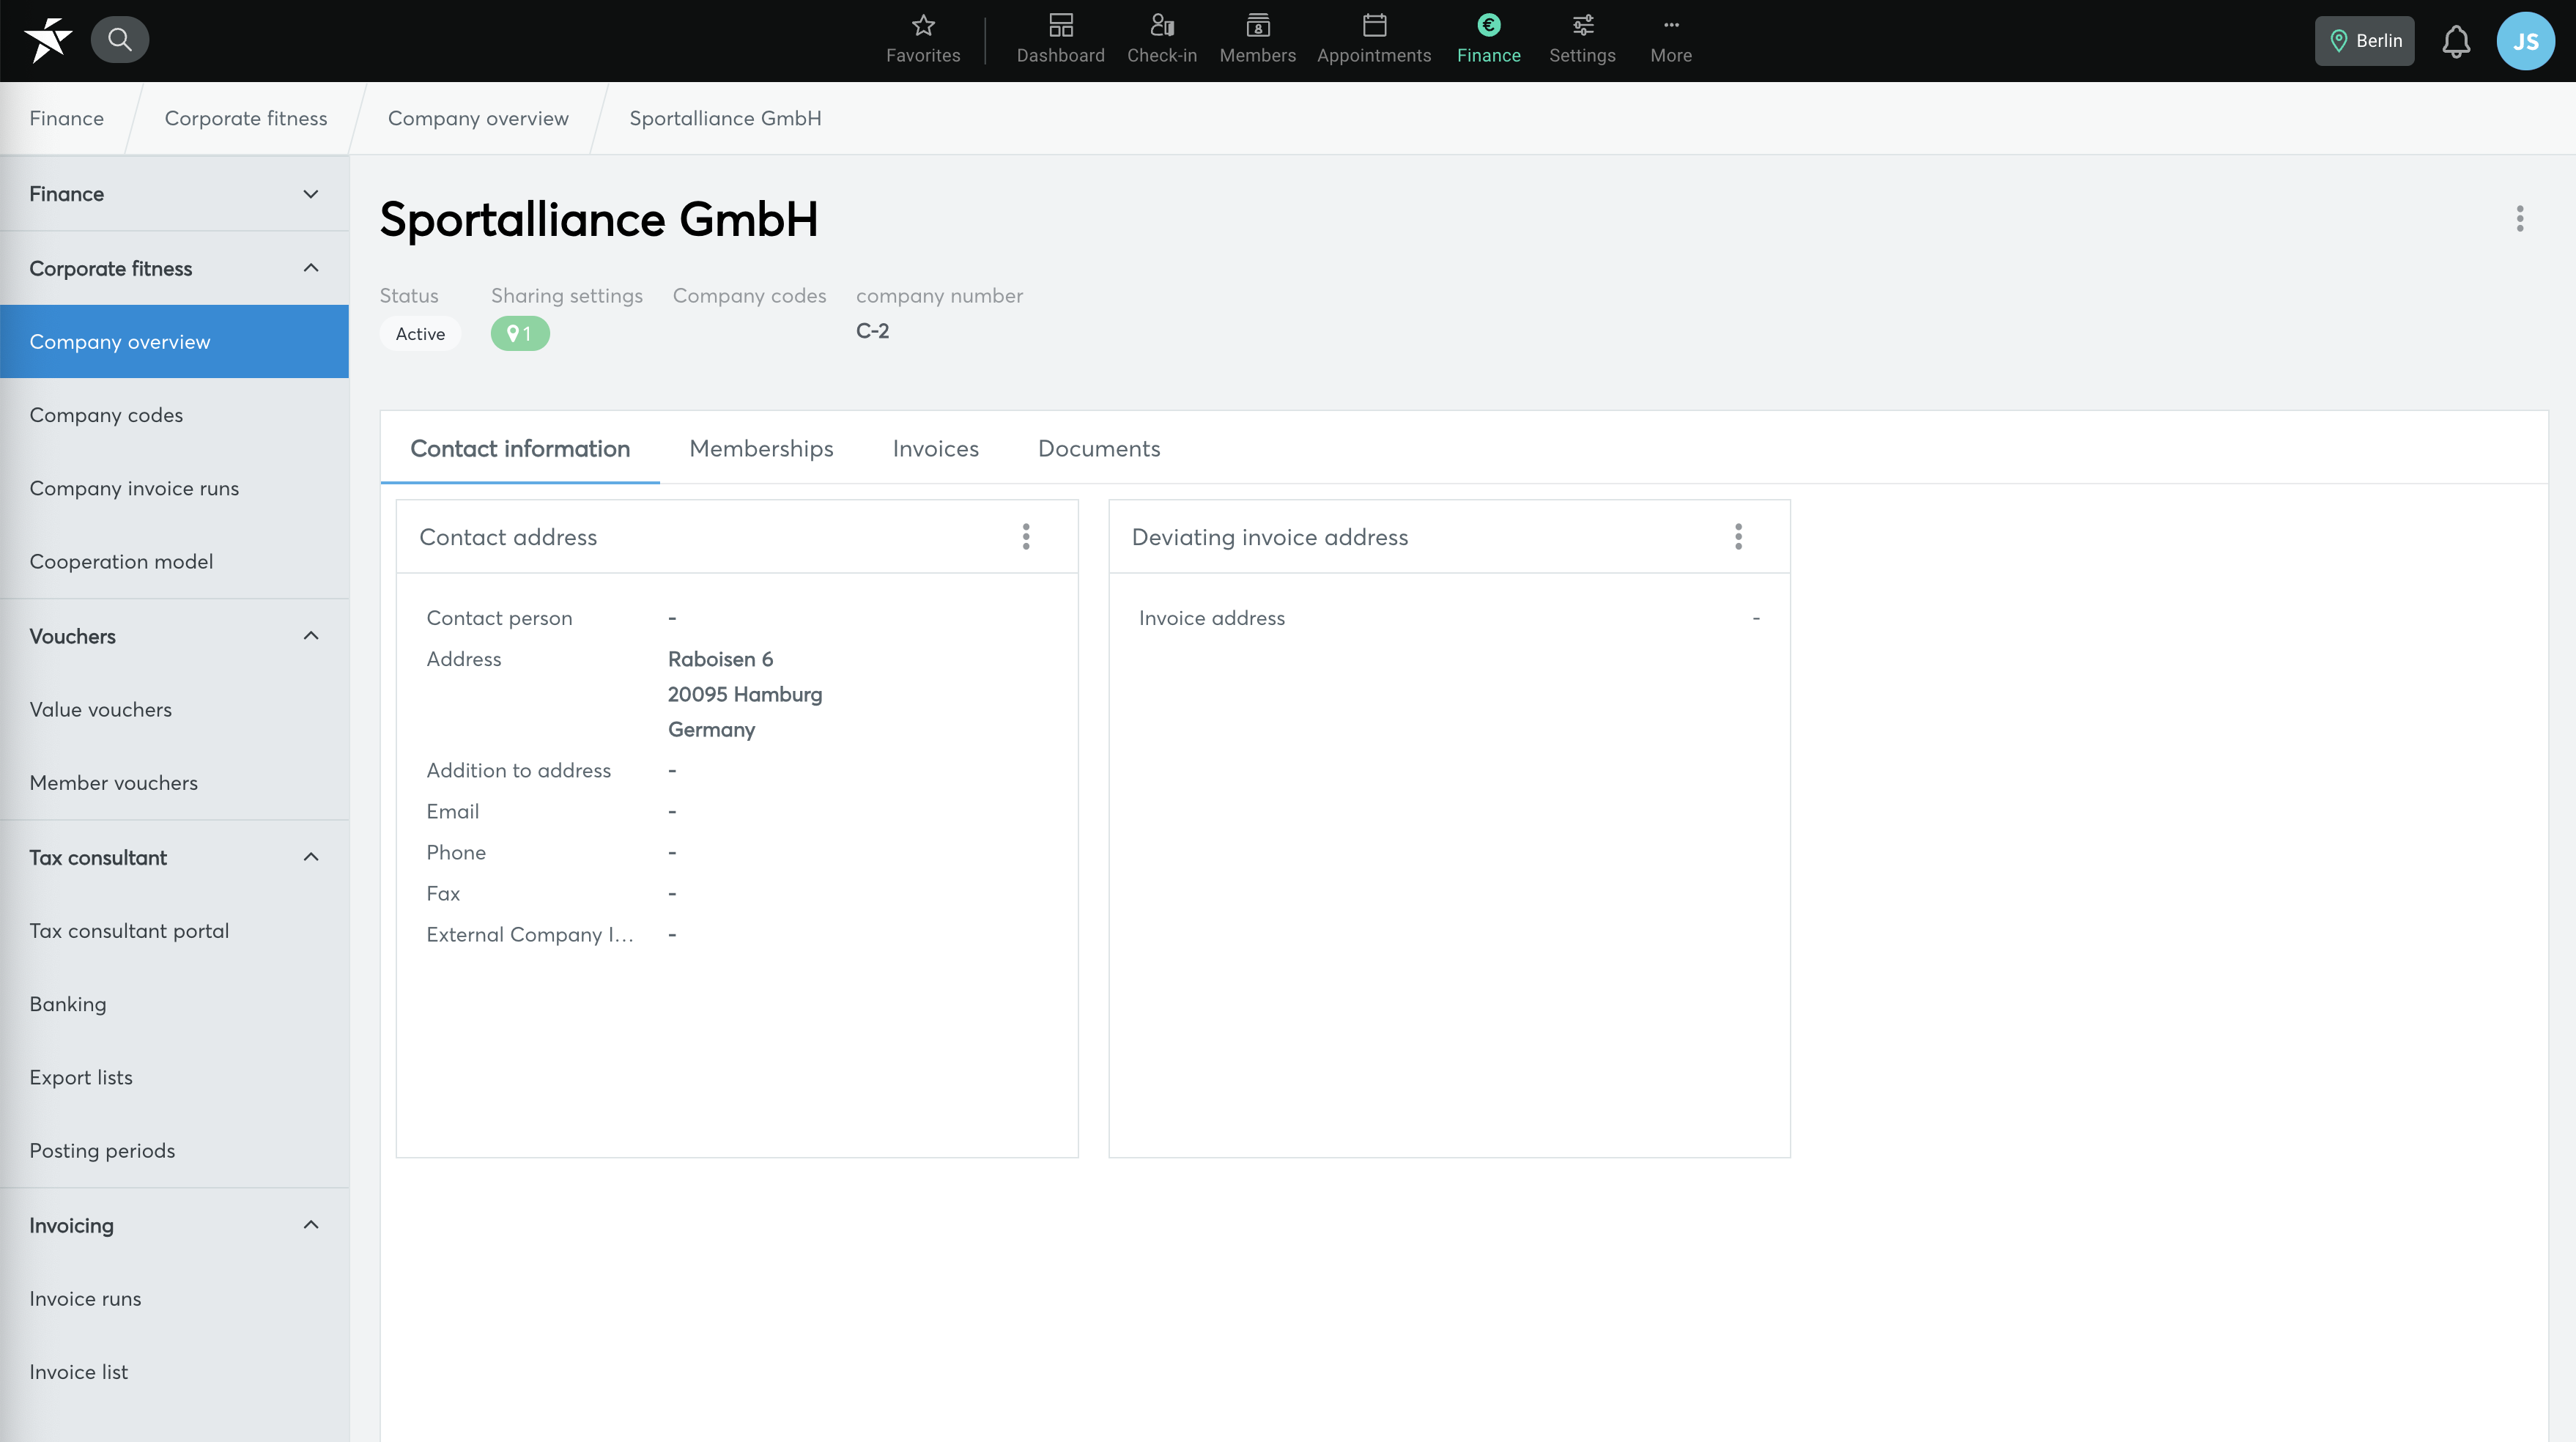Click Sportalliance GmbH breadcrumb
This screenshot has height=1442, width=2576.
[725, 118]
